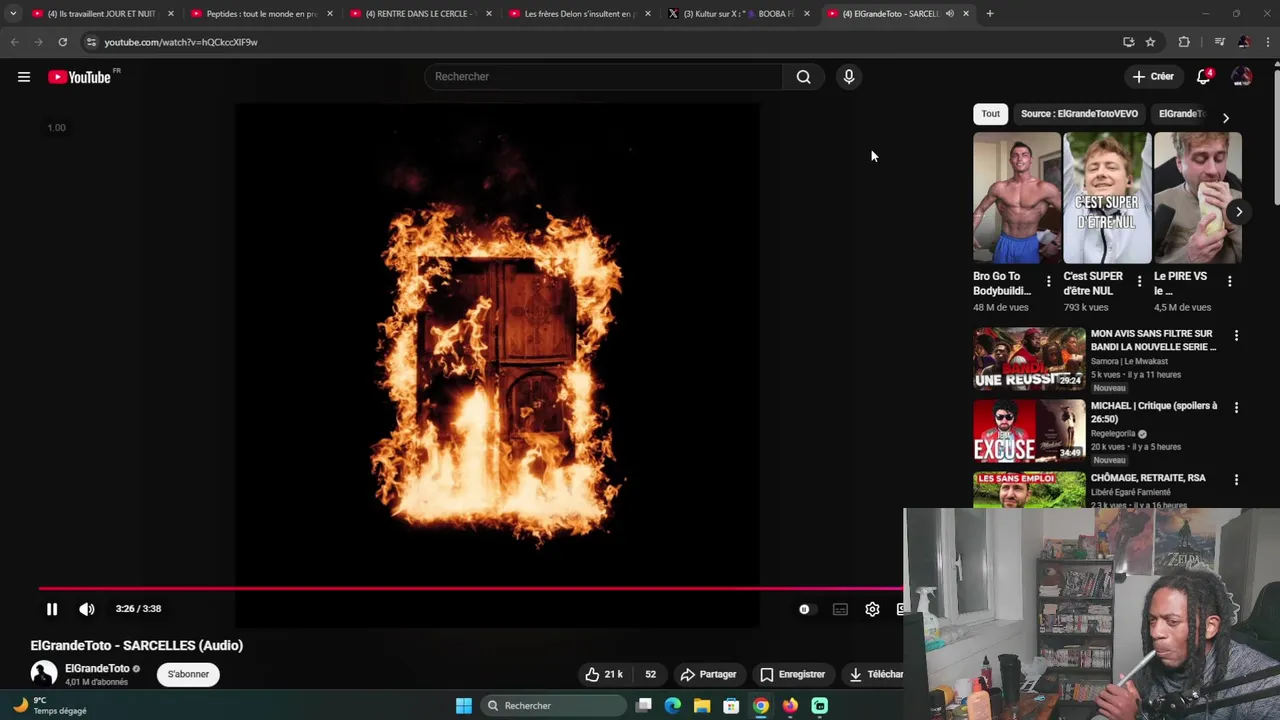This screenshot has height=720, width=1280.
Task: Open MON AVIS SANS FILTRE video title
Action: click(1153, 340)
